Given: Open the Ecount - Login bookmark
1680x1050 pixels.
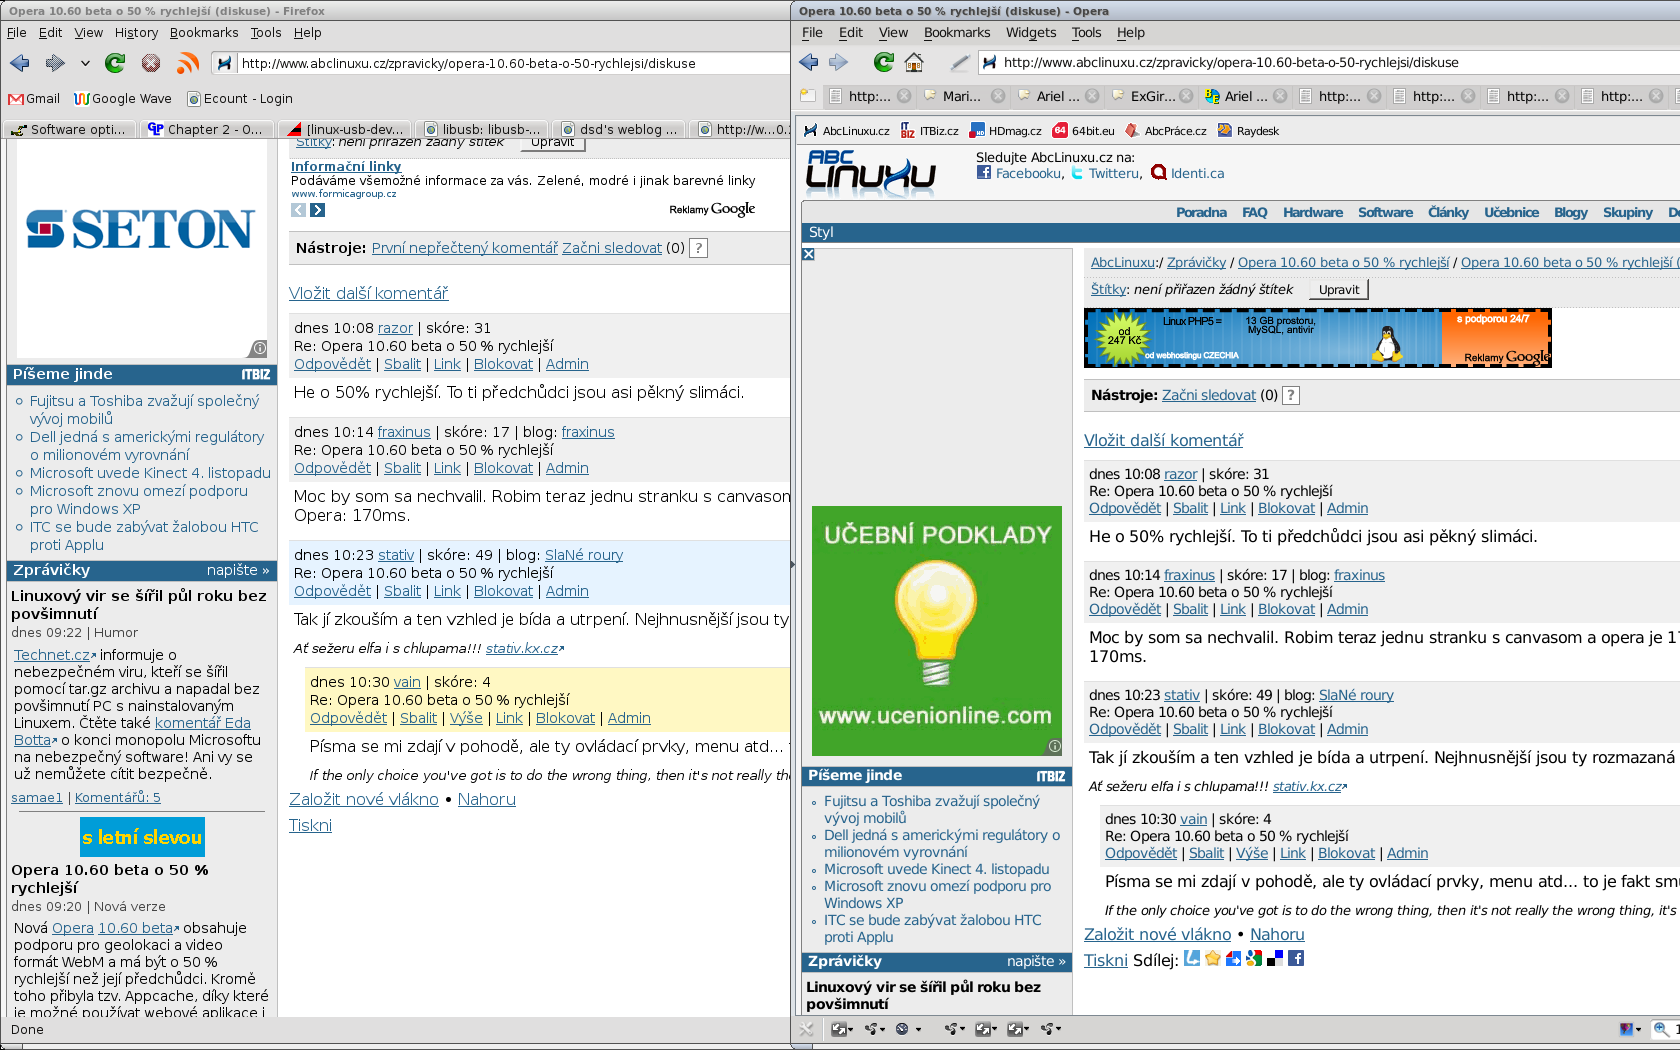Looking at the screenshot, I should click(239, 98).
